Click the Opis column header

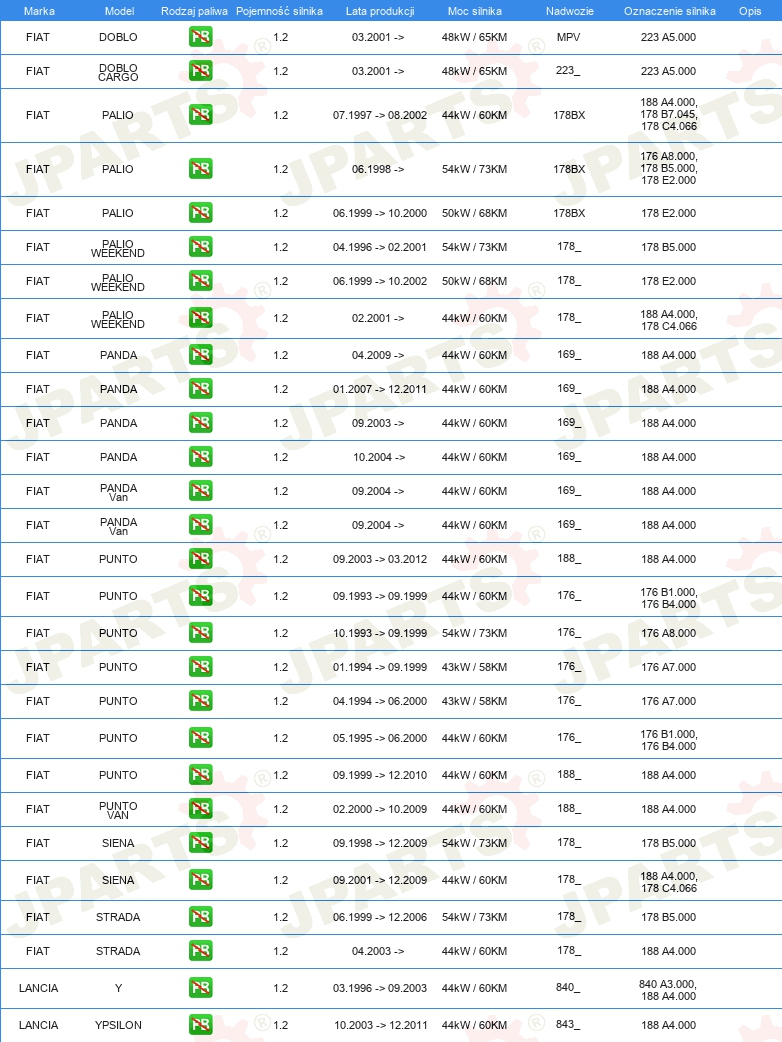pyautogui.click(x=750, y=11)
